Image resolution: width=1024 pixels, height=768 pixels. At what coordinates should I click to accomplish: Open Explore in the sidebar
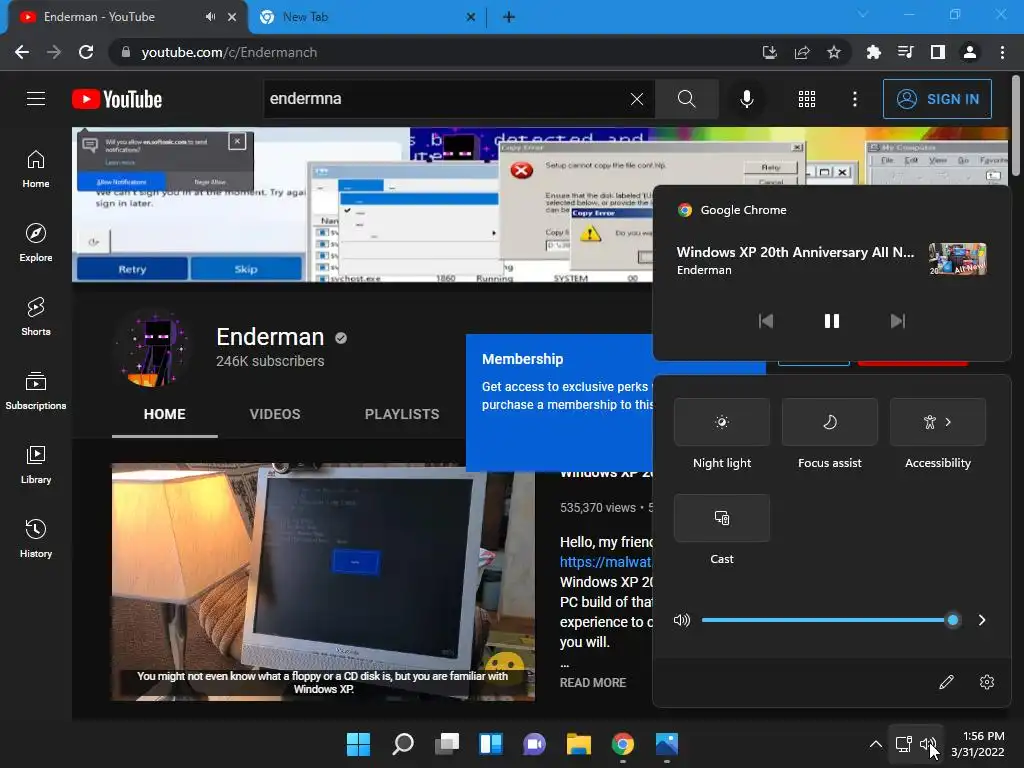click(x=36, y=243)
